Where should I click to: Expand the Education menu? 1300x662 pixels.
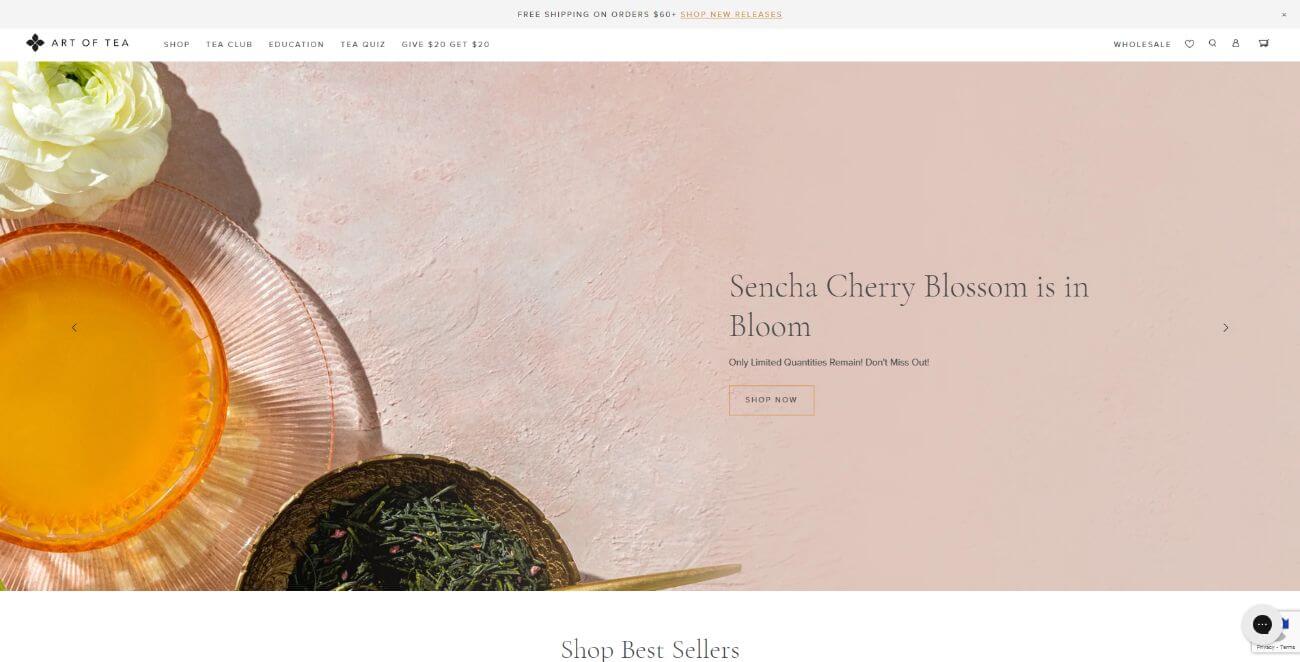[x=296, y=44]
